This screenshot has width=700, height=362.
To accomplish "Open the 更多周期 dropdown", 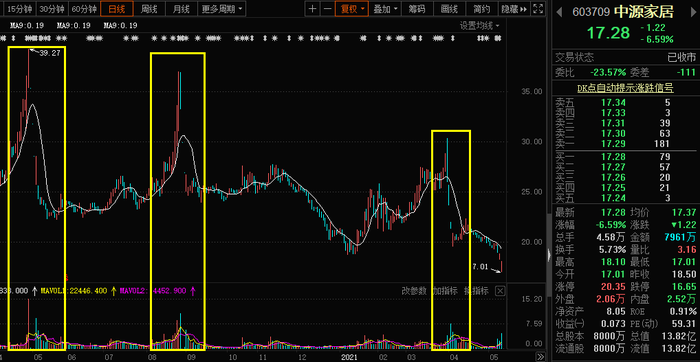I will [222, 8].
